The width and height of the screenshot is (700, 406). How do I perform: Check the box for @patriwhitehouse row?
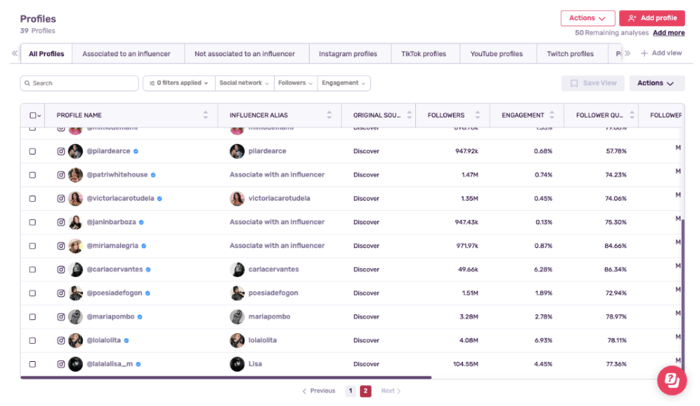click(33, 175)
